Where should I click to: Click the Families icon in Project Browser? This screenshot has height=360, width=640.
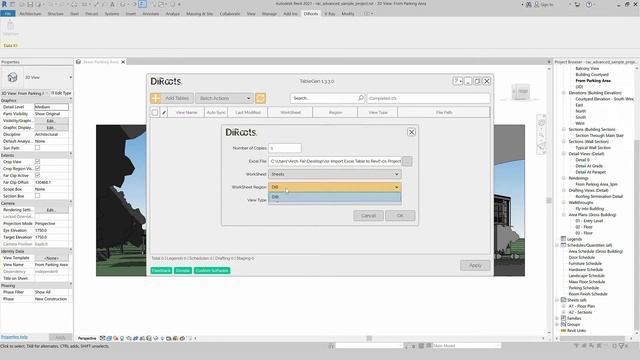[x=563, y=318]
